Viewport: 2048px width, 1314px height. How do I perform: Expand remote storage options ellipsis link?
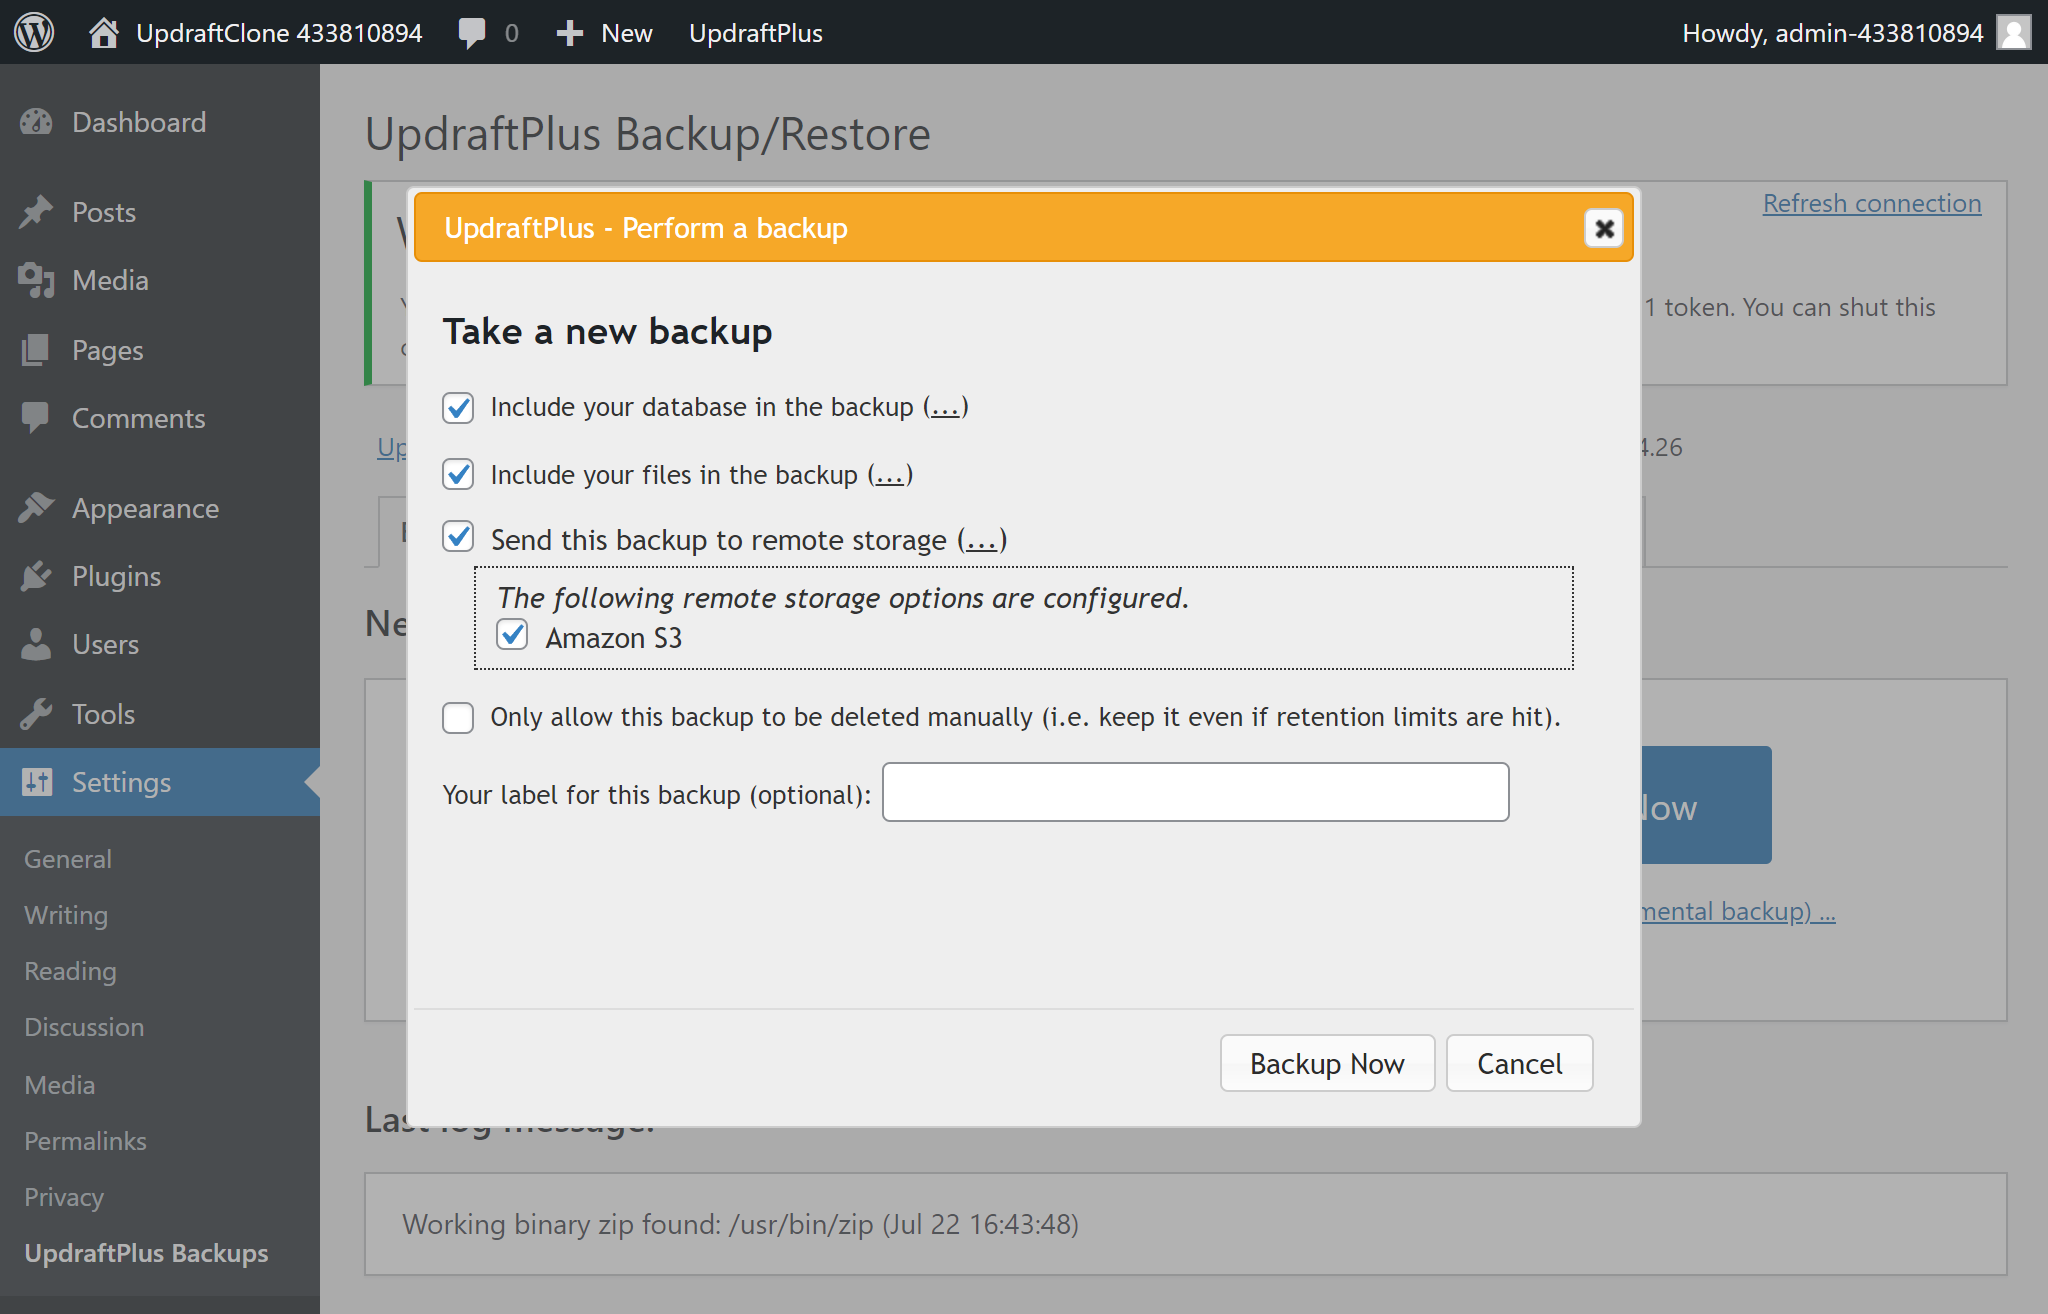point(981,541)
